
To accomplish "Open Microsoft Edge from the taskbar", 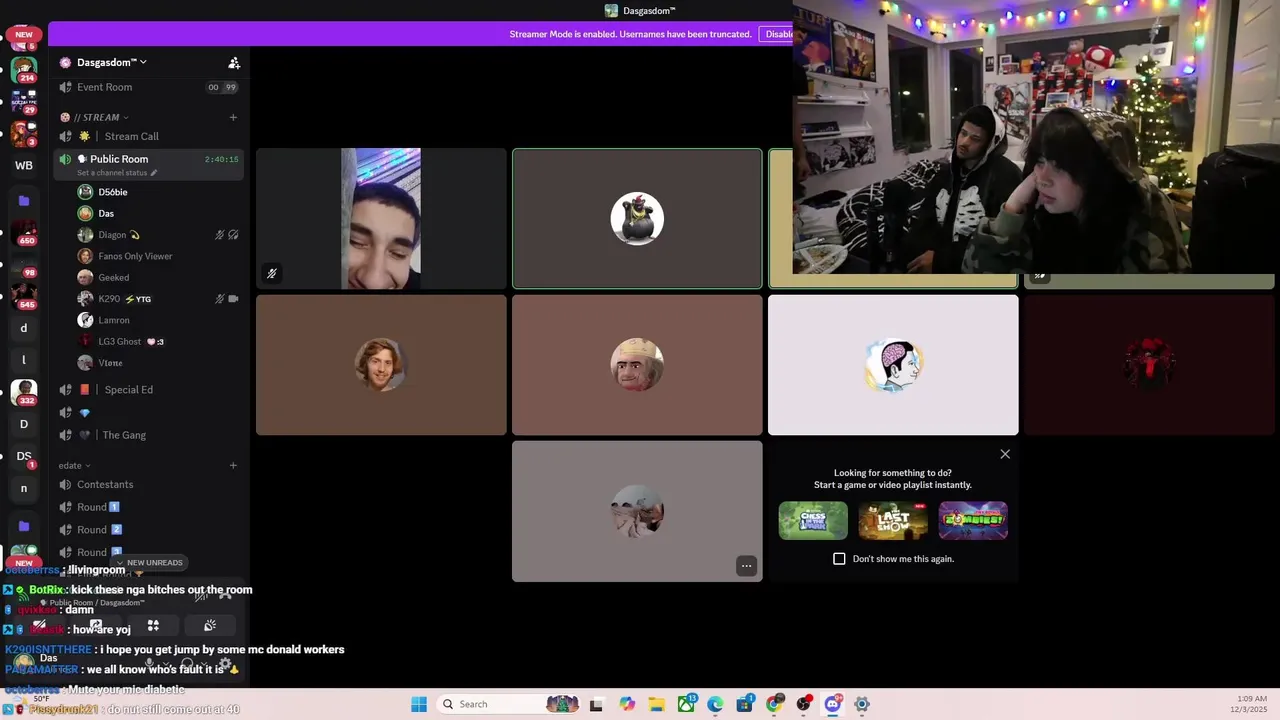I will pyautogui.click(x=715, y=704).
